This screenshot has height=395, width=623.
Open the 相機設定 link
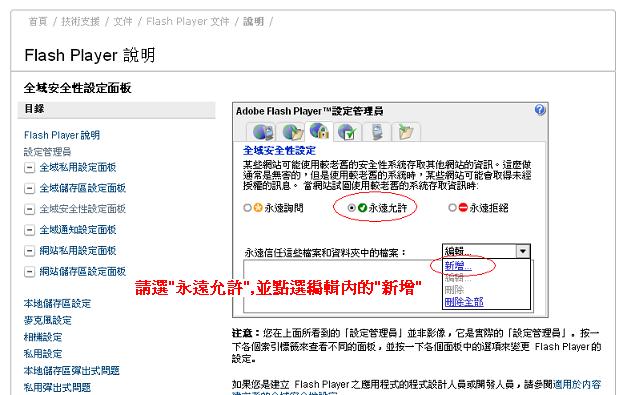[43, 337]
